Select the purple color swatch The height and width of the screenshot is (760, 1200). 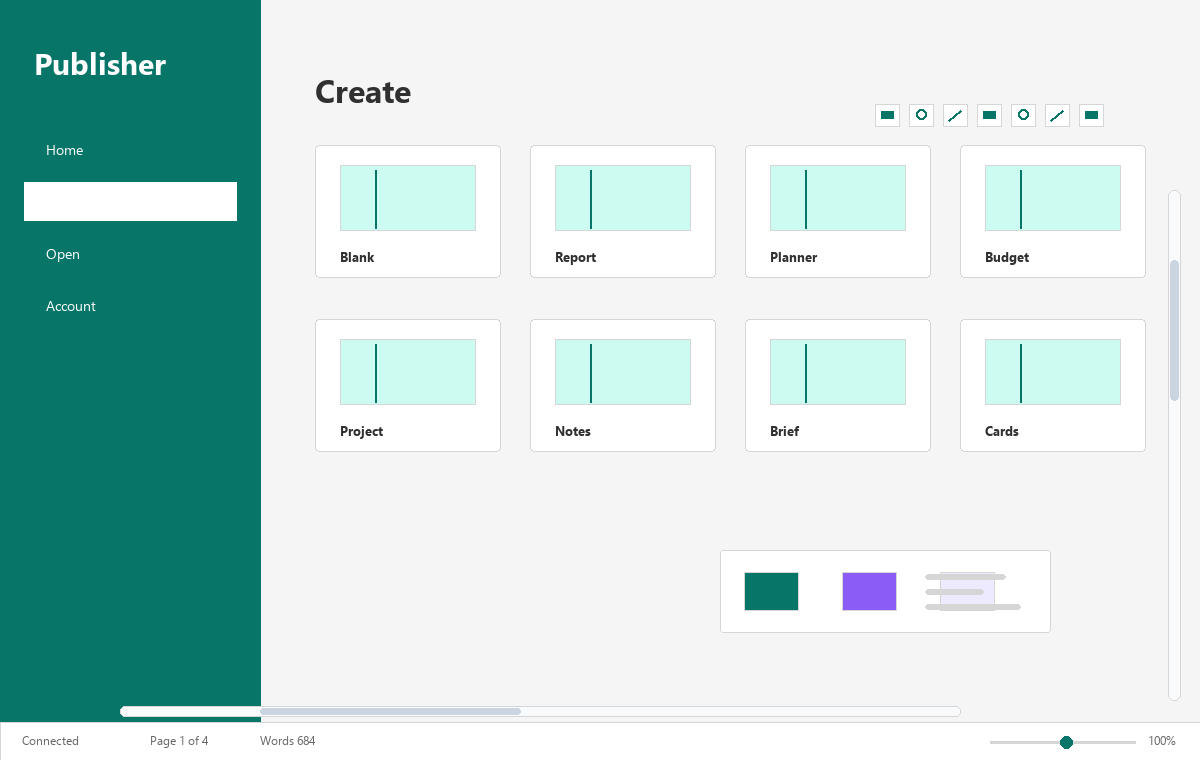tap(869, 591)
